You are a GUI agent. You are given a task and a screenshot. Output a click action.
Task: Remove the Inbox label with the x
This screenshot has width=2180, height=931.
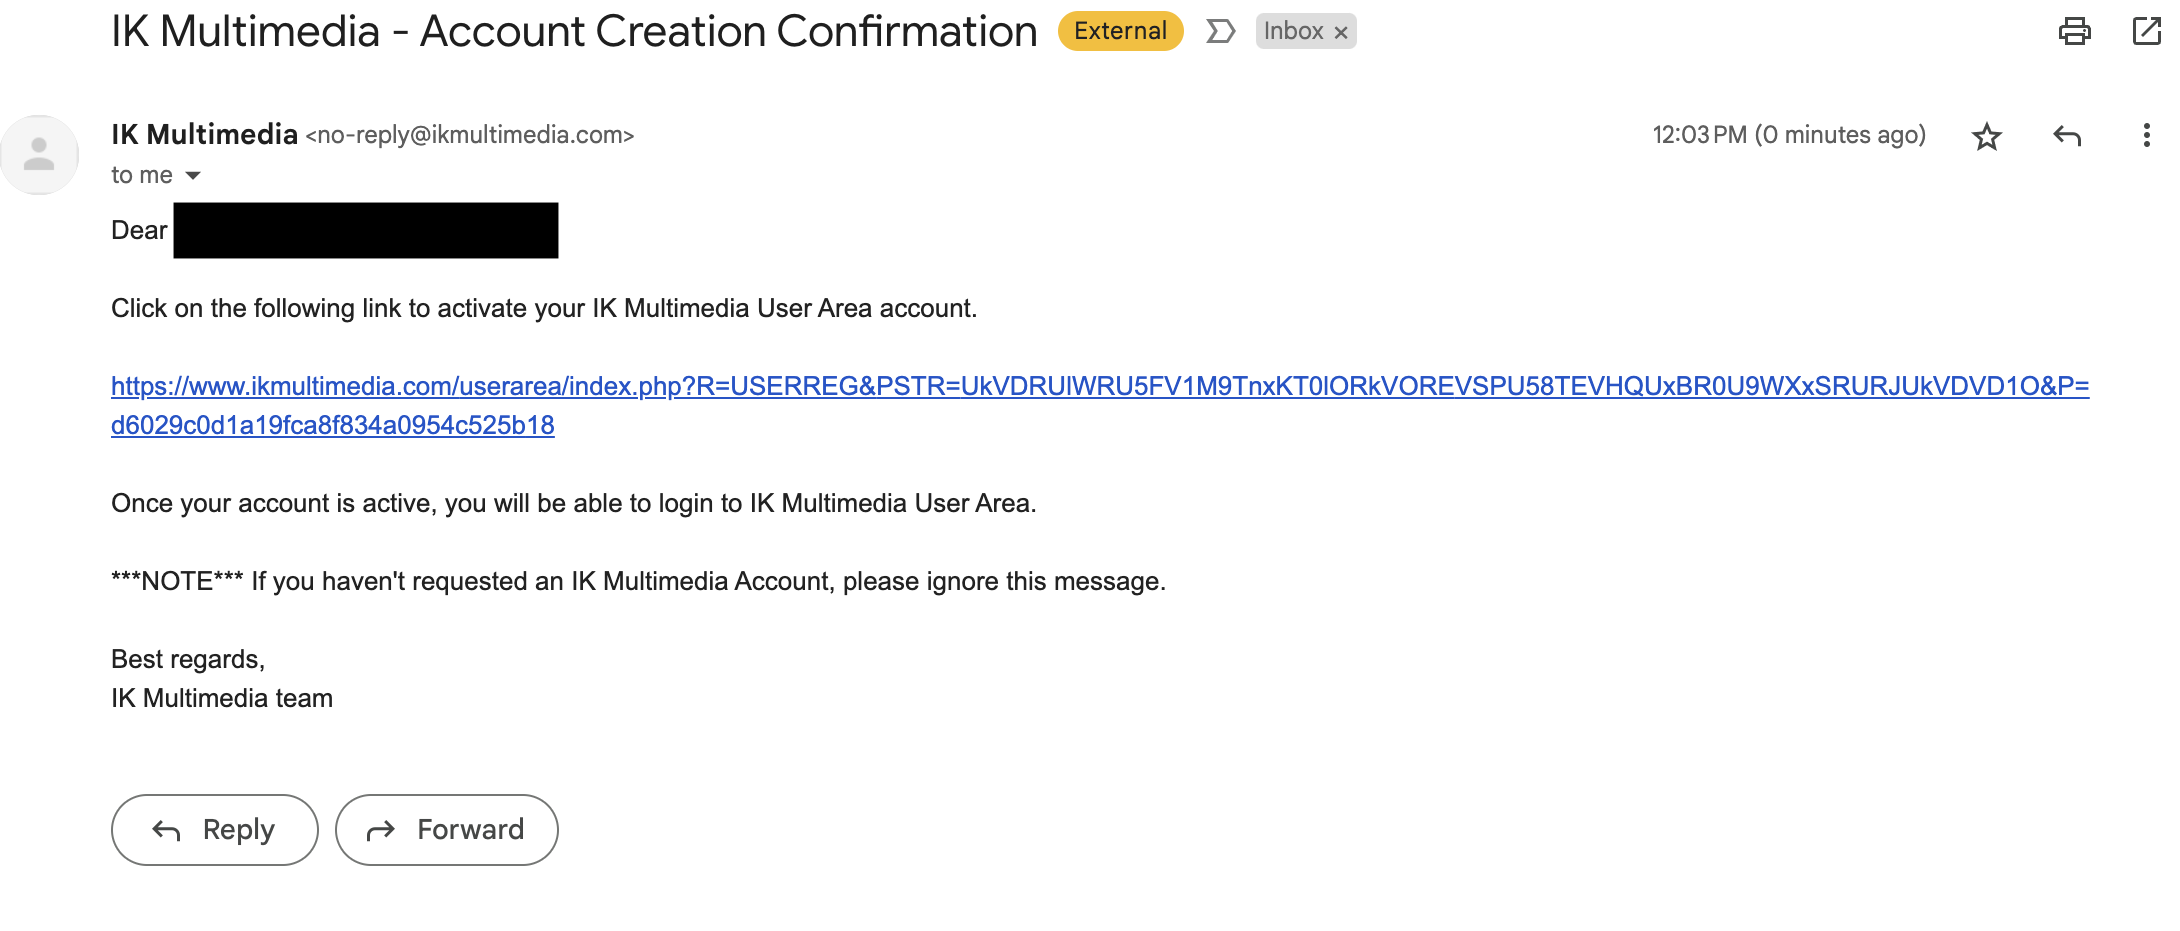(1341, 33)
